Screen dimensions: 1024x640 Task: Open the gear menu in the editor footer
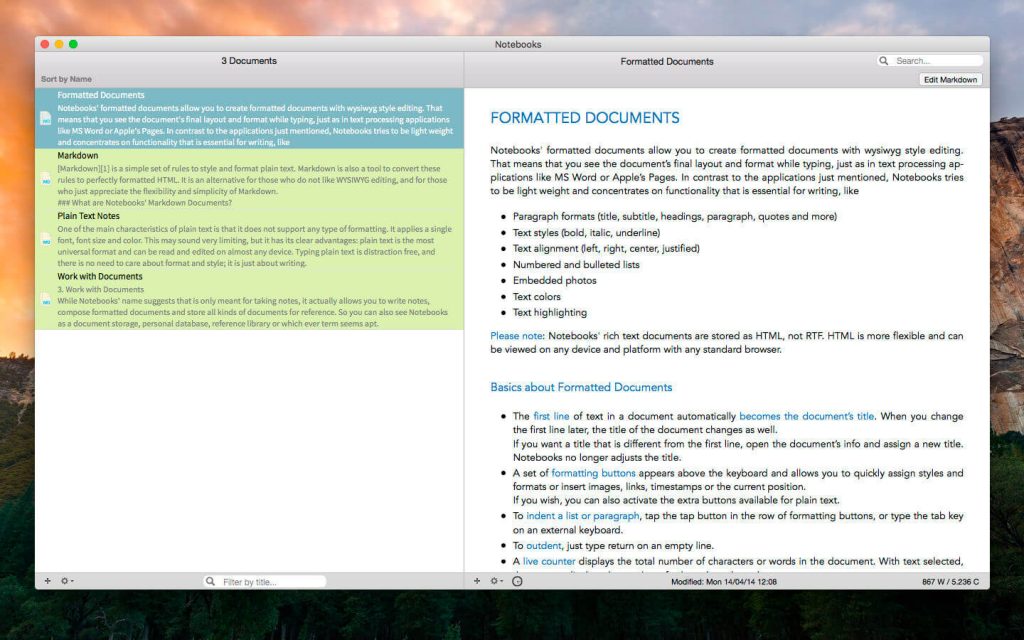pyautogui.click(x=493, y=580)
